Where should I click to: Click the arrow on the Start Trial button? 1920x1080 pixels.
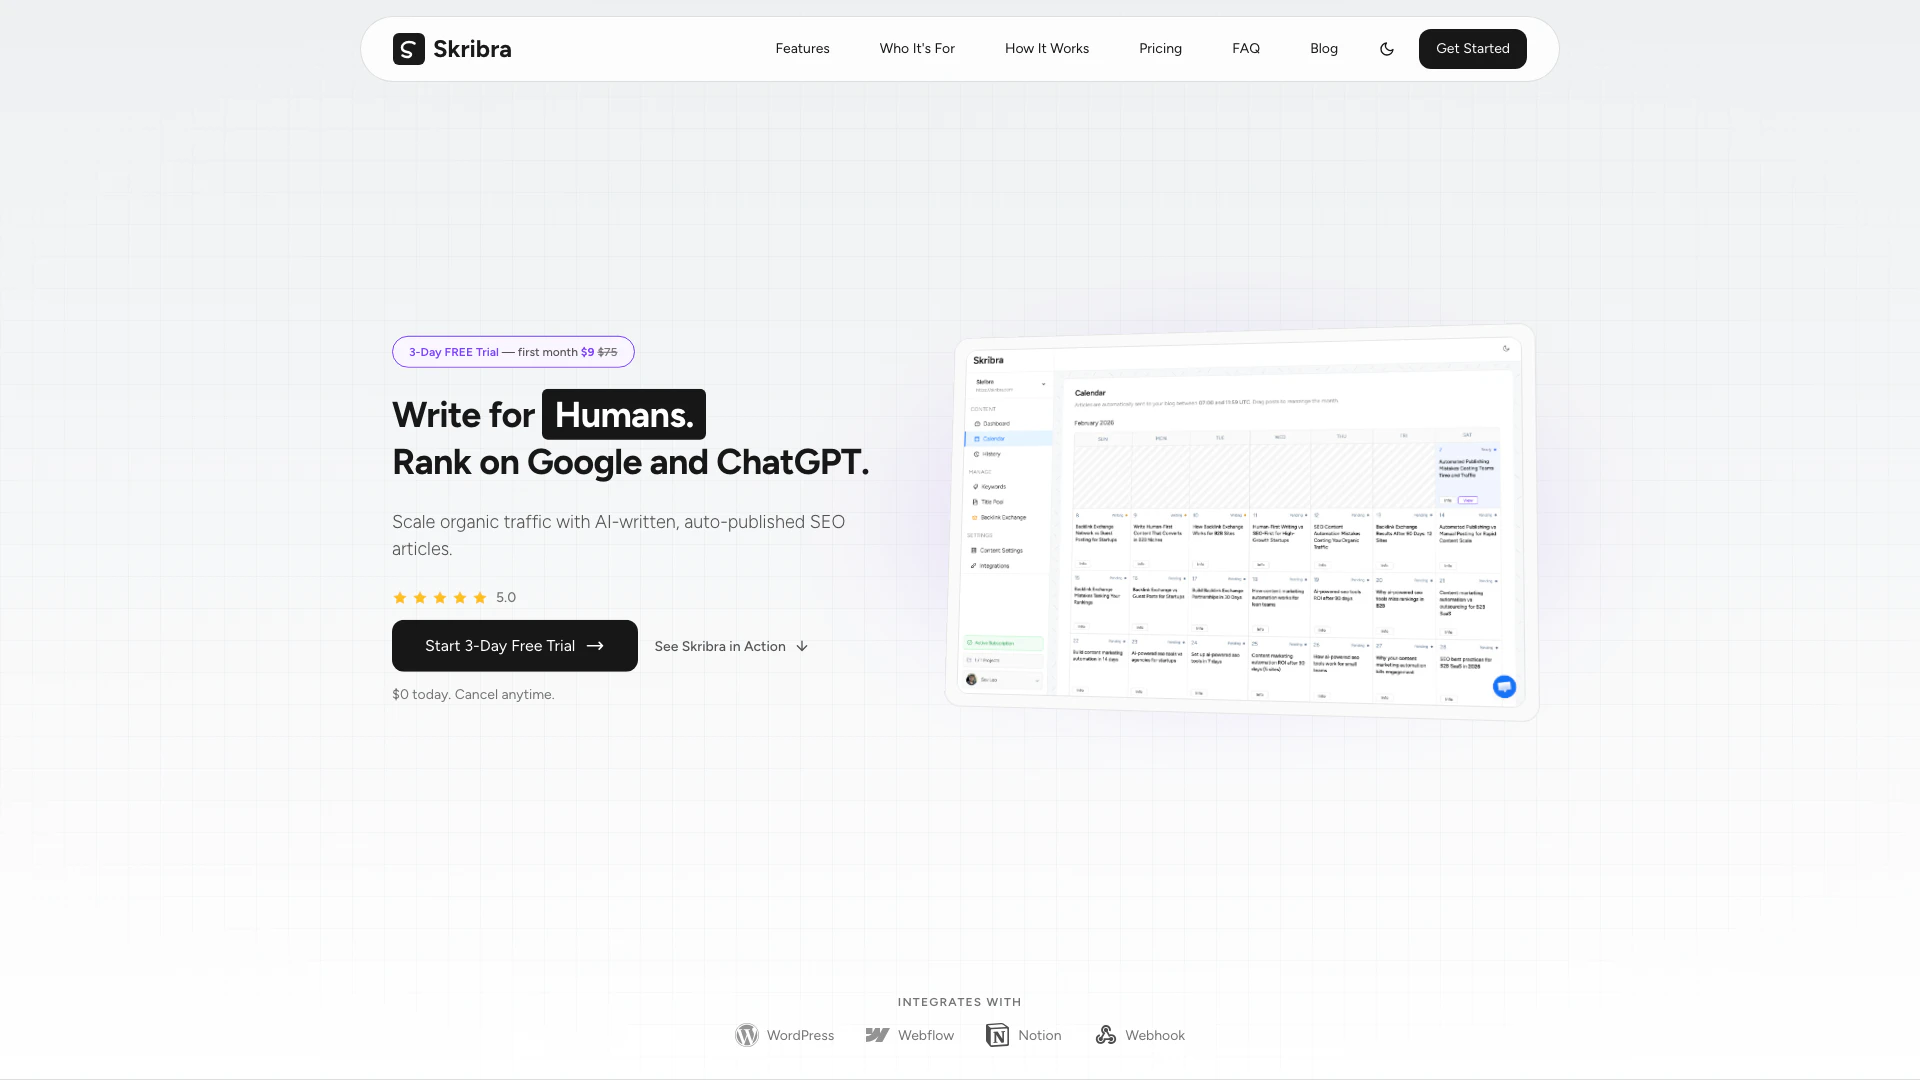(x=595, y=646)
